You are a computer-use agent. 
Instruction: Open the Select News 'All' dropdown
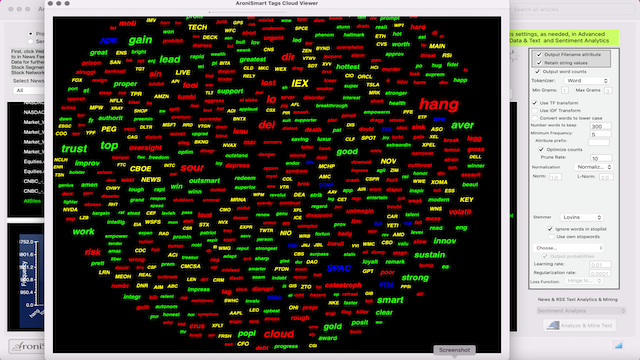(29, 90)
